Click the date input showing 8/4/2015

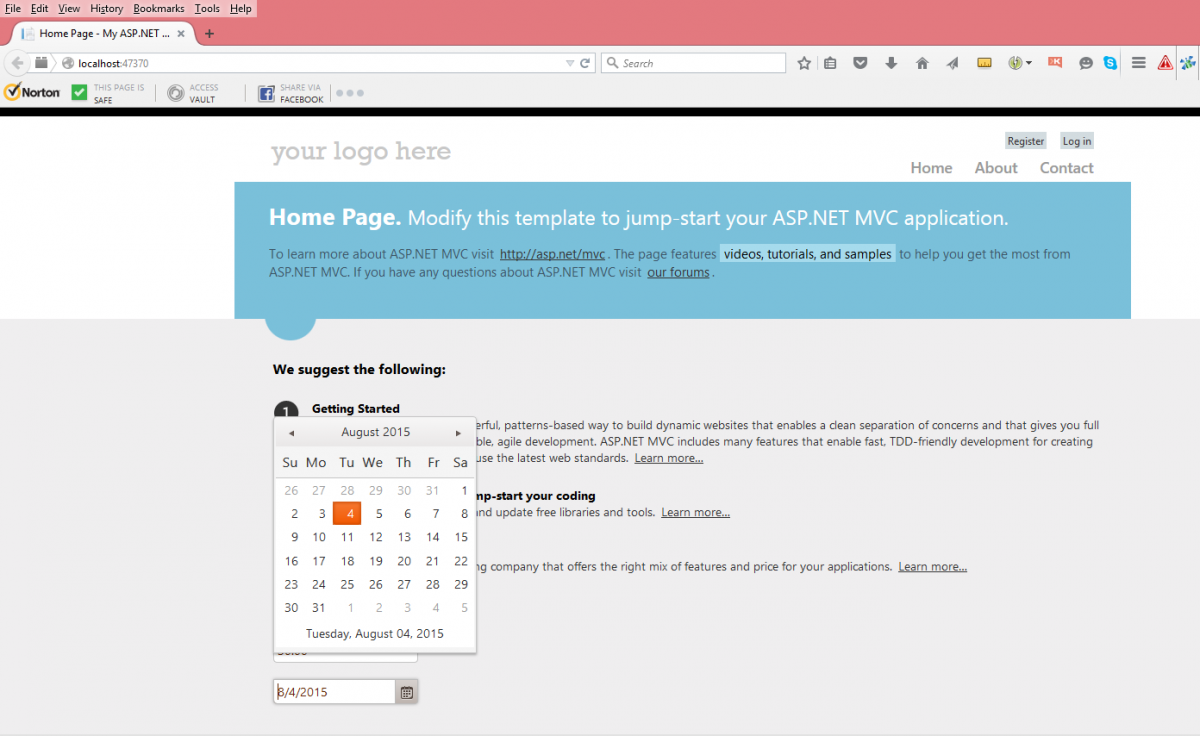pyautogui.click(x=334, y=692)
